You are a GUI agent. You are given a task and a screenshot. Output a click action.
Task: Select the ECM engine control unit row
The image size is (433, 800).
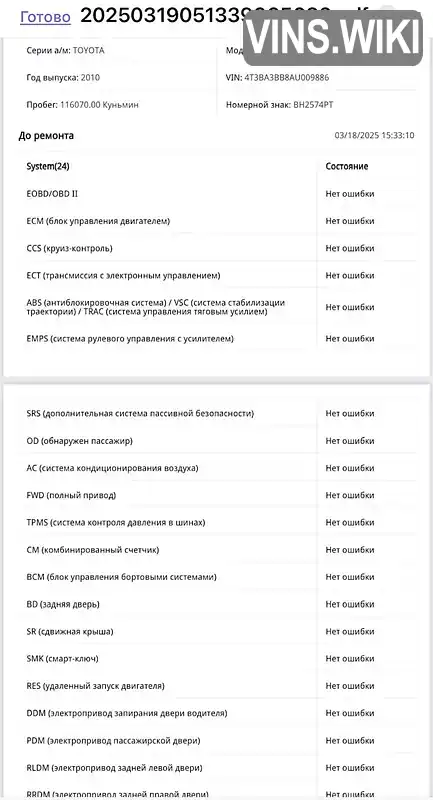[x=221, y=221]
